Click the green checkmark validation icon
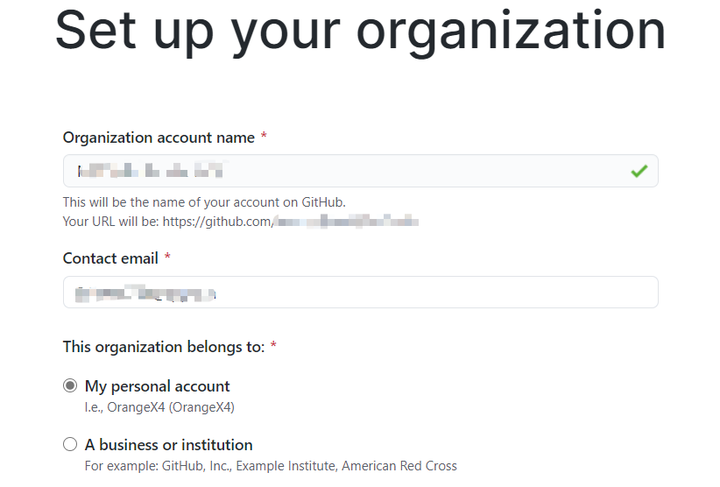The image size is (720, 487). 639,171
